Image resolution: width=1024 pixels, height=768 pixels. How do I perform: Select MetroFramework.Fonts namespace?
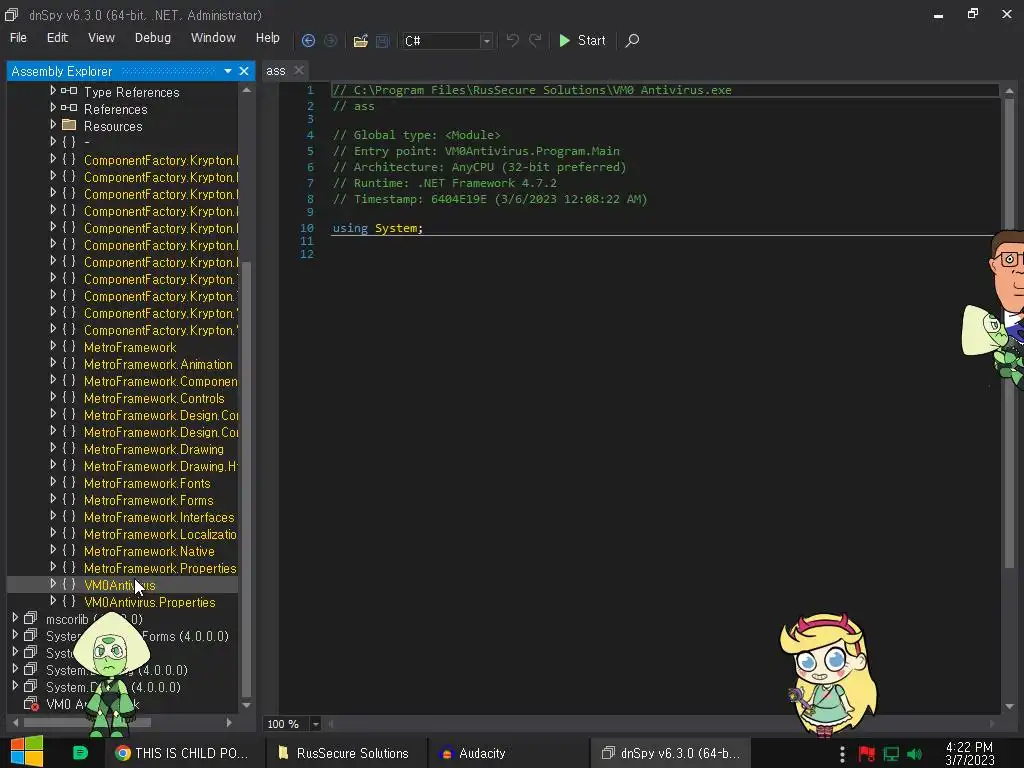point(147,483)
